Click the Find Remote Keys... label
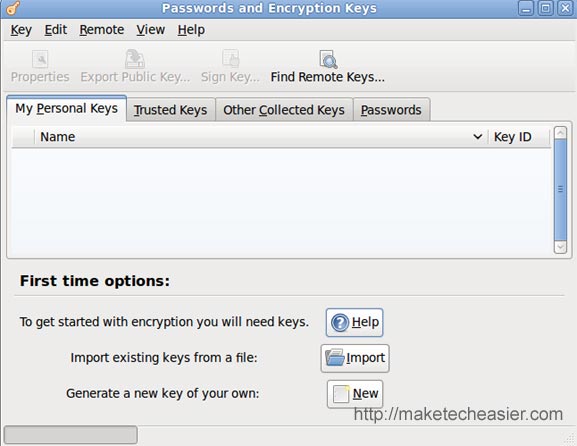The height and width of the screenshot is (446, 577). click(328, 77)
